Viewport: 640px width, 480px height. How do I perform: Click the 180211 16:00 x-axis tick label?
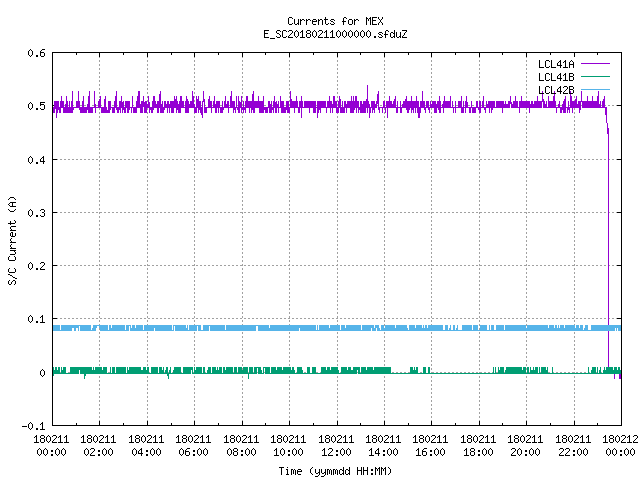tap(431, 446)
